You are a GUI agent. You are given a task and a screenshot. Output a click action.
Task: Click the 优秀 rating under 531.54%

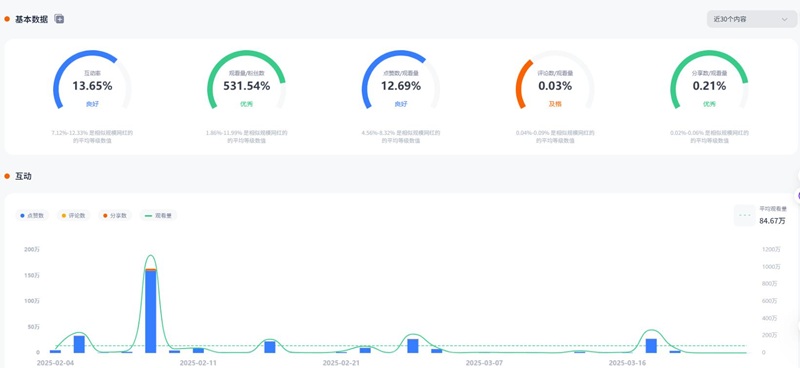[246, 104]
